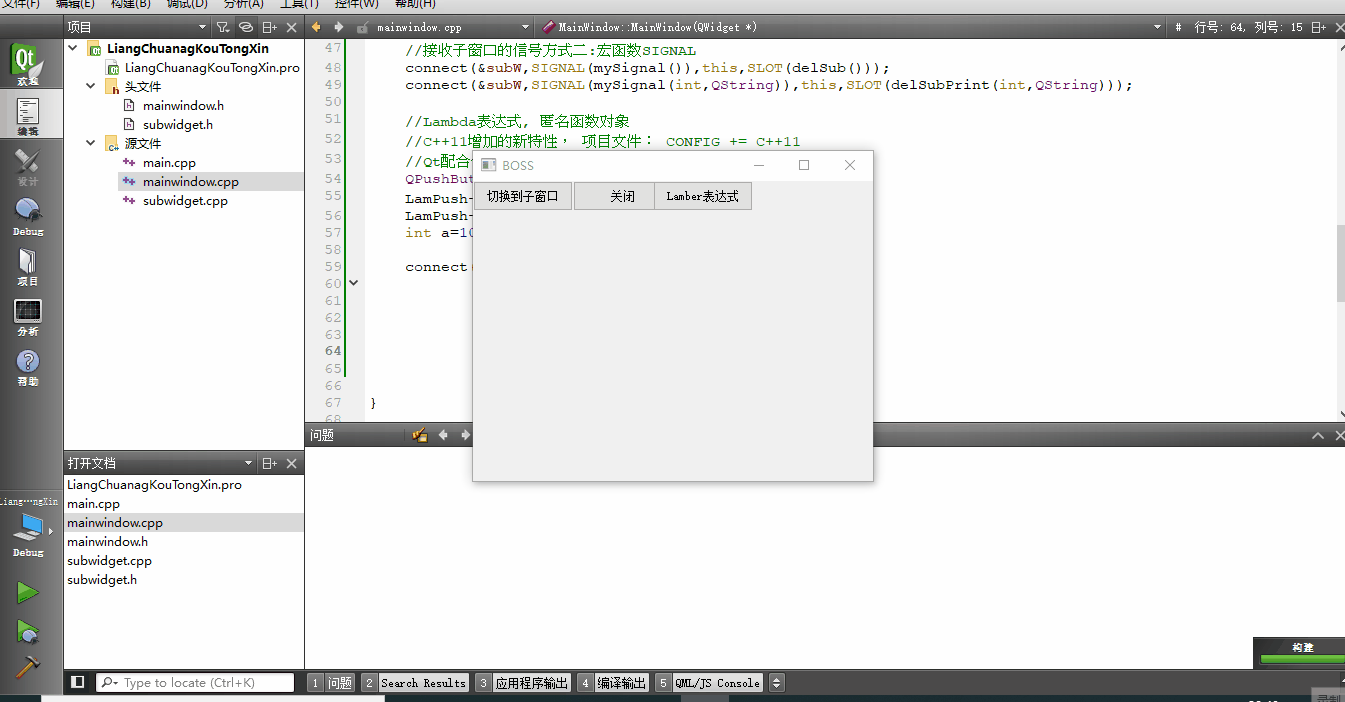Split the Projects side panel
This screenshot has height=702, width=1345.
269,27
